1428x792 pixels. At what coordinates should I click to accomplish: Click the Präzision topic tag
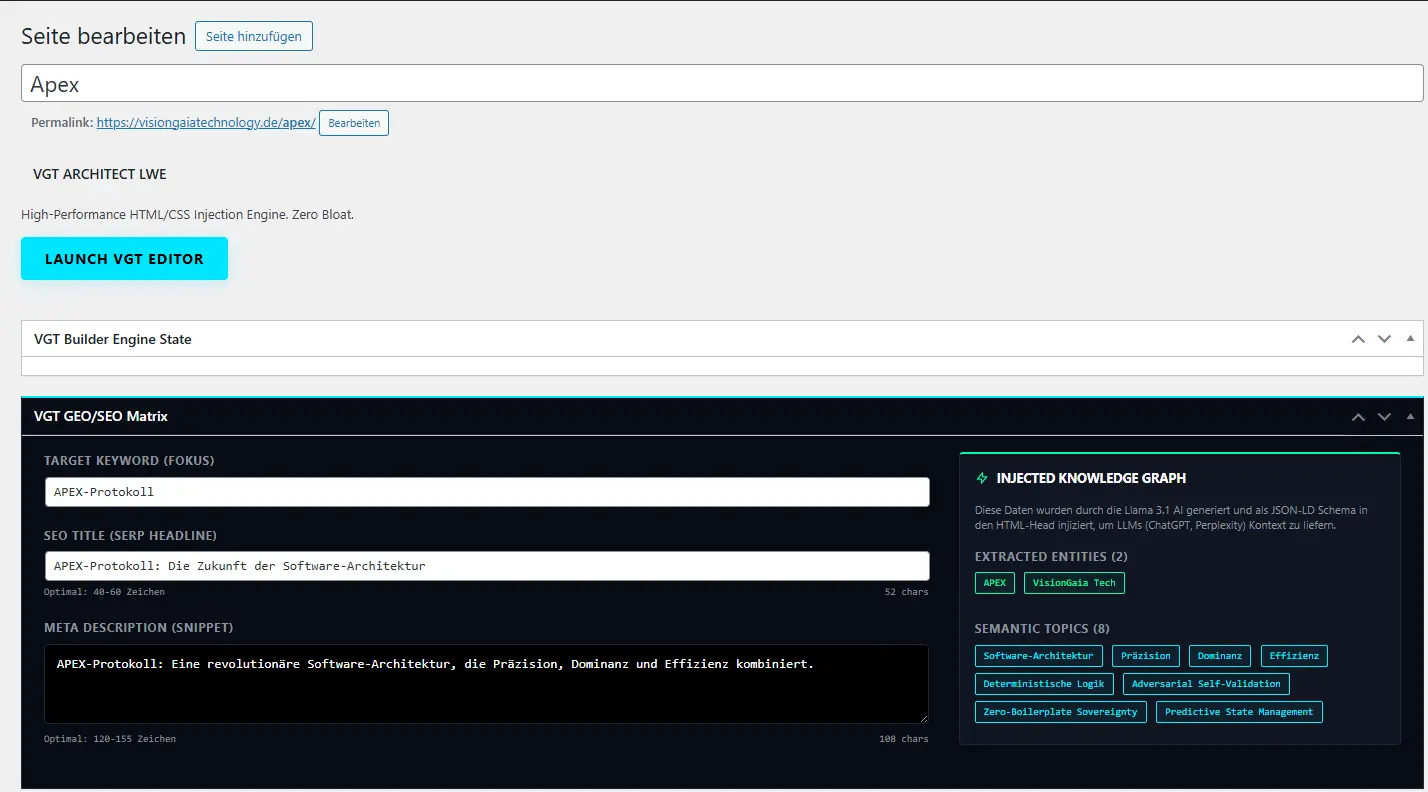[1146, 656]
